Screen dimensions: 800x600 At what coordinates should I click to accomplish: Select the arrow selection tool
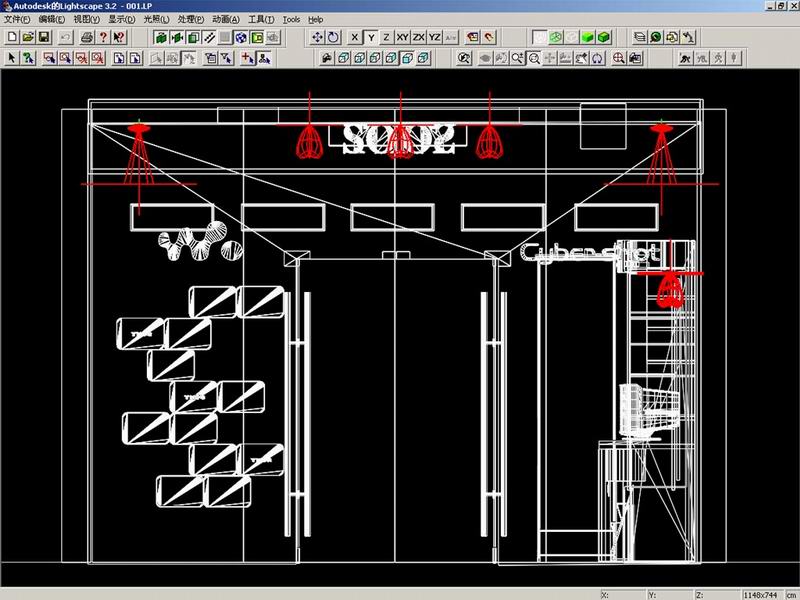pyautogui.click(x=11, y=58)
